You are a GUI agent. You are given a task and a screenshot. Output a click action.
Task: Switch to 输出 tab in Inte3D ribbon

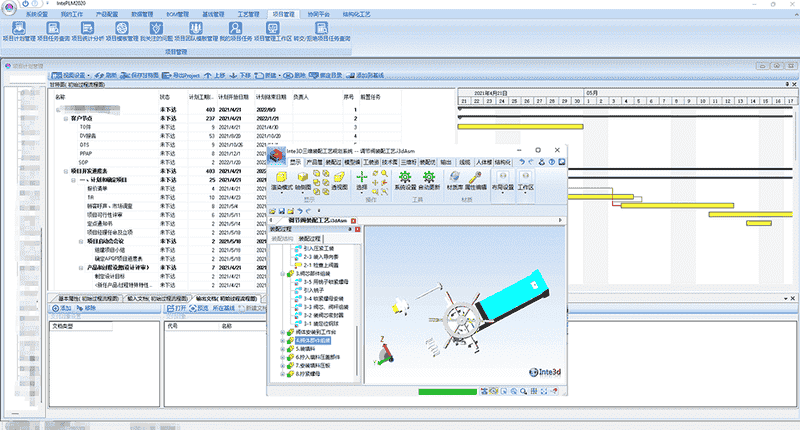(x=446, y=162)
